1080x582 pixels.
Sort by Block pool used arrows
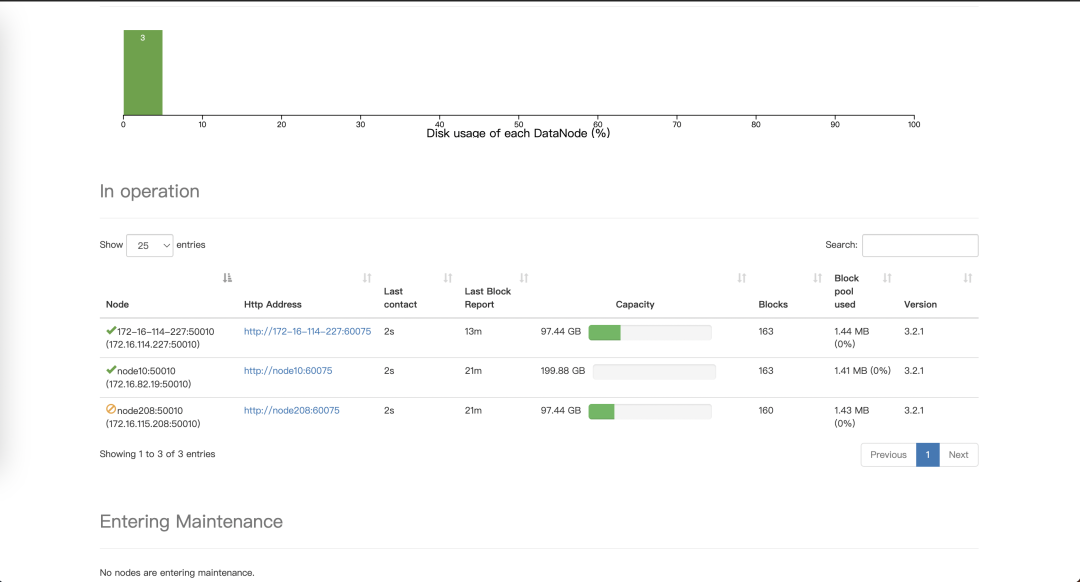[x=887, y=278]
